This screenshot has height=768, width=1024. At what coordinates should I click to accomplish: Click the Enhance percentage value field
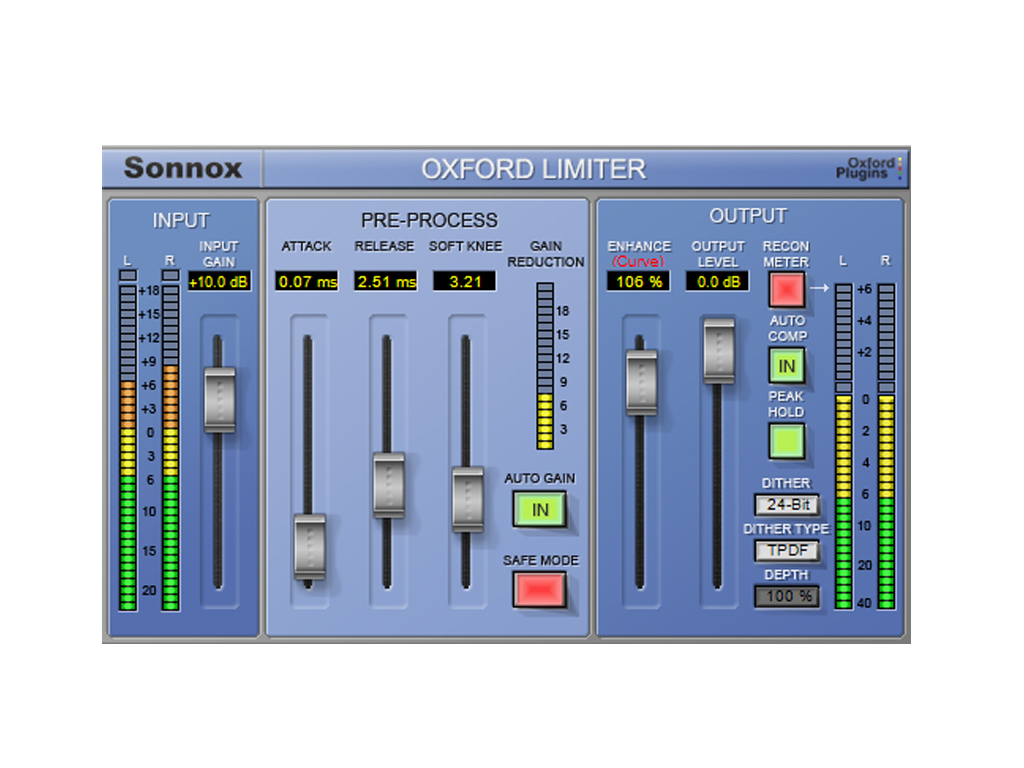pos(638,282)
